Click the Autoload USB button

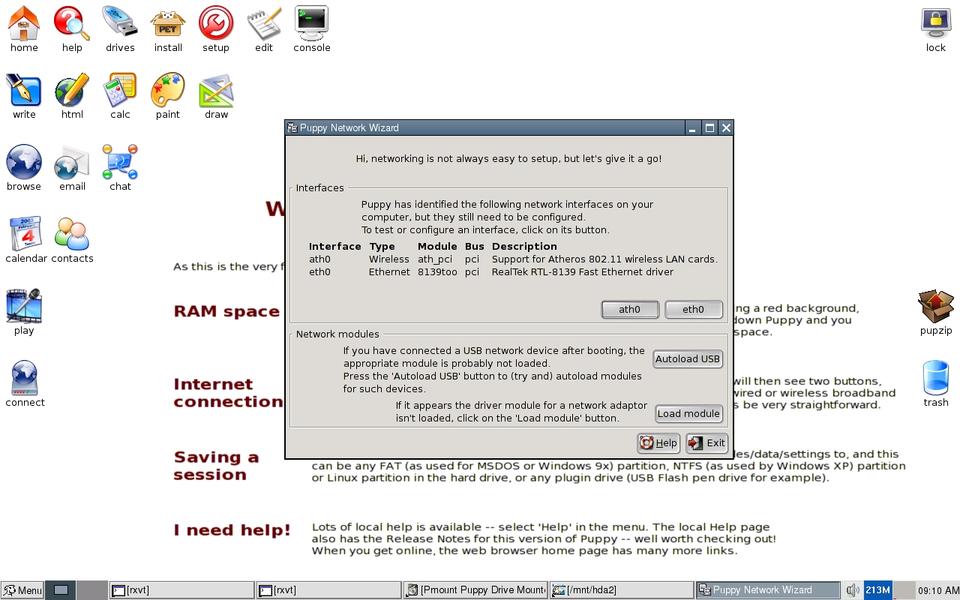pos(688,359)
